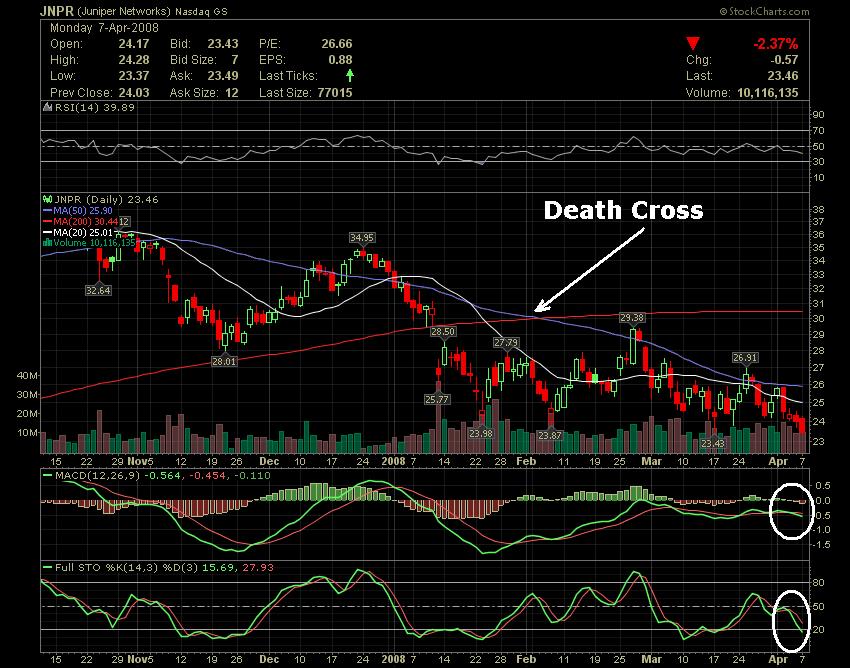Click the (Juniper Networks) company name
Image resolution: width=850 pixels, height=668 pixels.
(124, 11)
